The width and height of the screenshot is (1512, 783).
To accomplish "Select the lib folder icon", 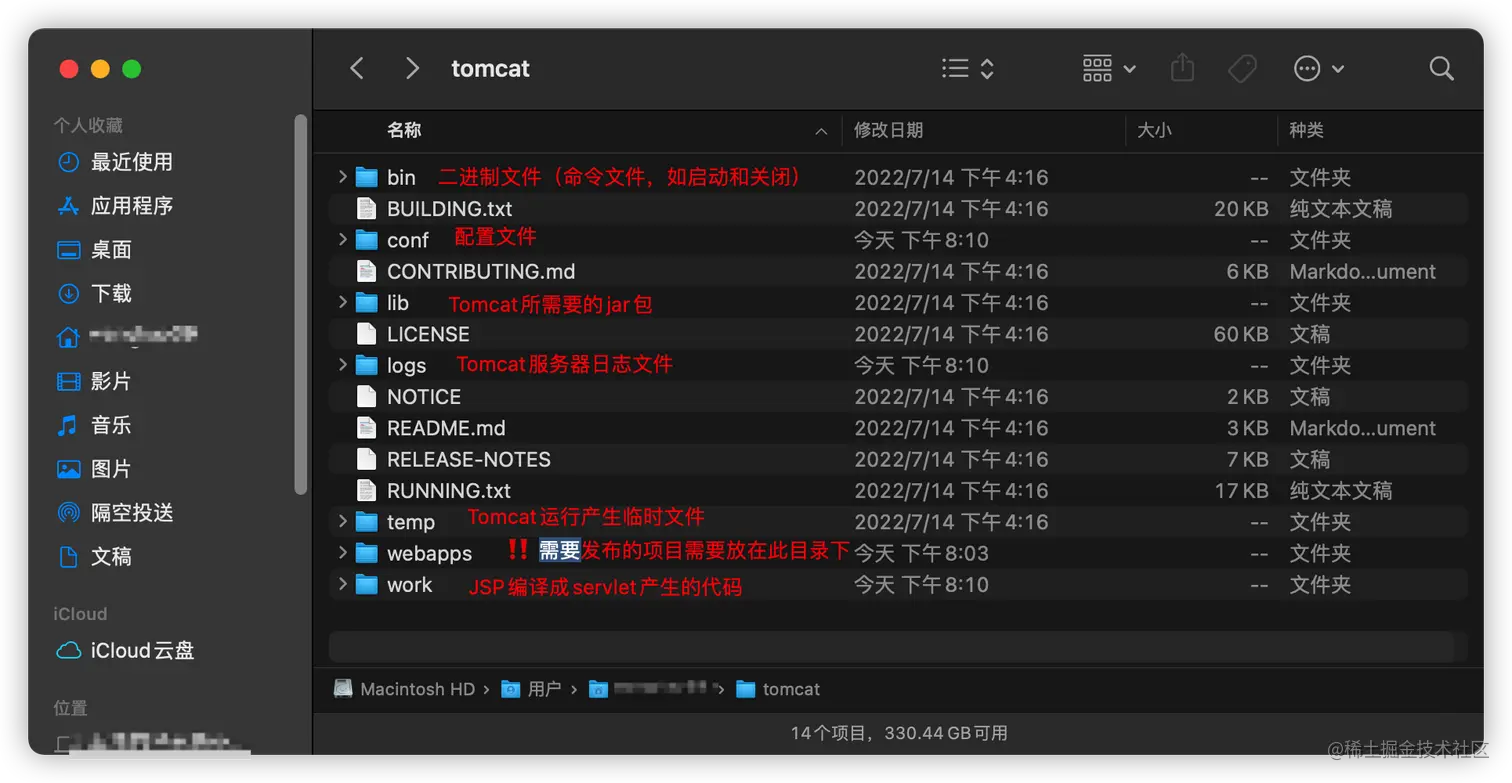I will pyautogui.click(x=367, y=302).
